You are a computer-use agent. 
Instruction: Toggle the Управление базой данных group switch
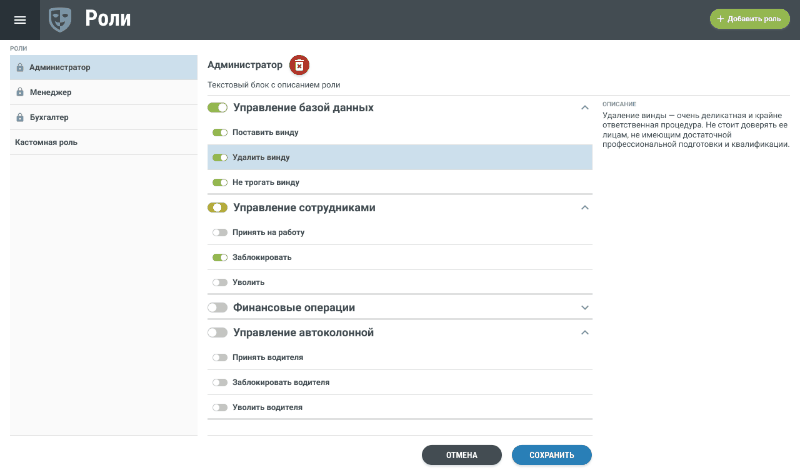coord(217,107)
